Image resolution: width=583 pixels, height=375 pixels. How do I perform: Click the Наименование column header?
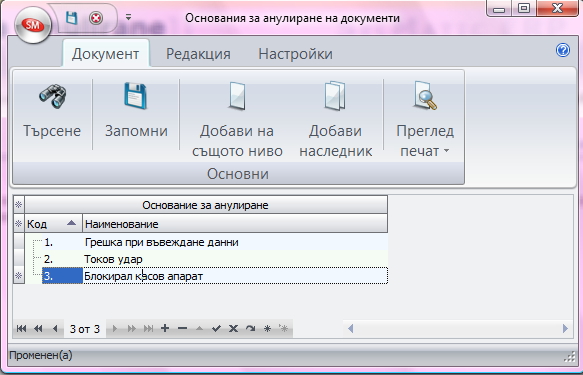pyautogui.click(x=235, y=224)
